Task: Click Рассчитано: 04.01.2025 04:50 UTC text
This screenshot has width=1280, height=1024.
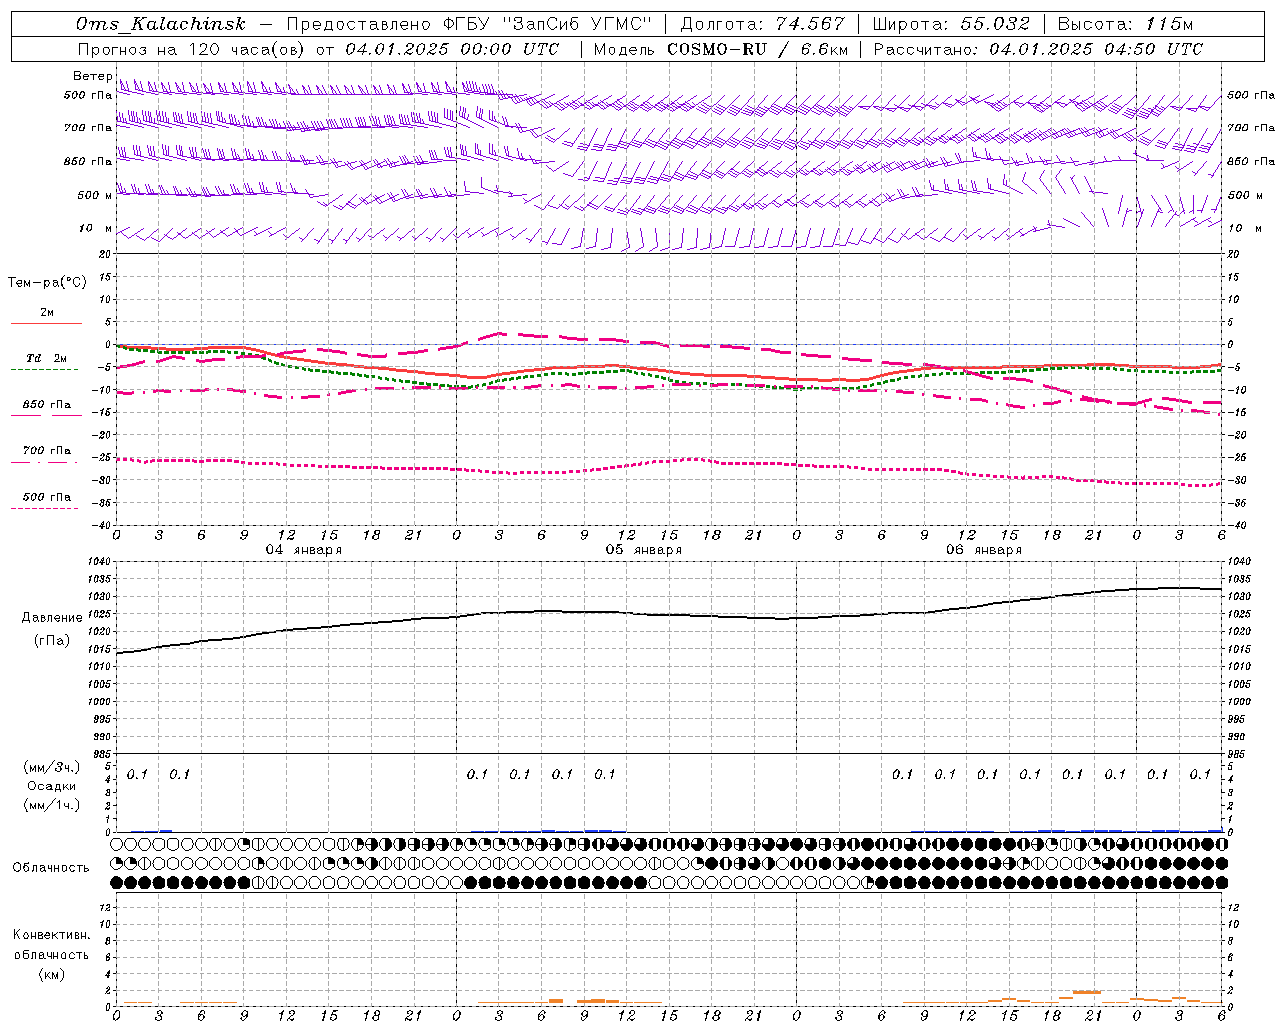Action: pos(1038,49)
